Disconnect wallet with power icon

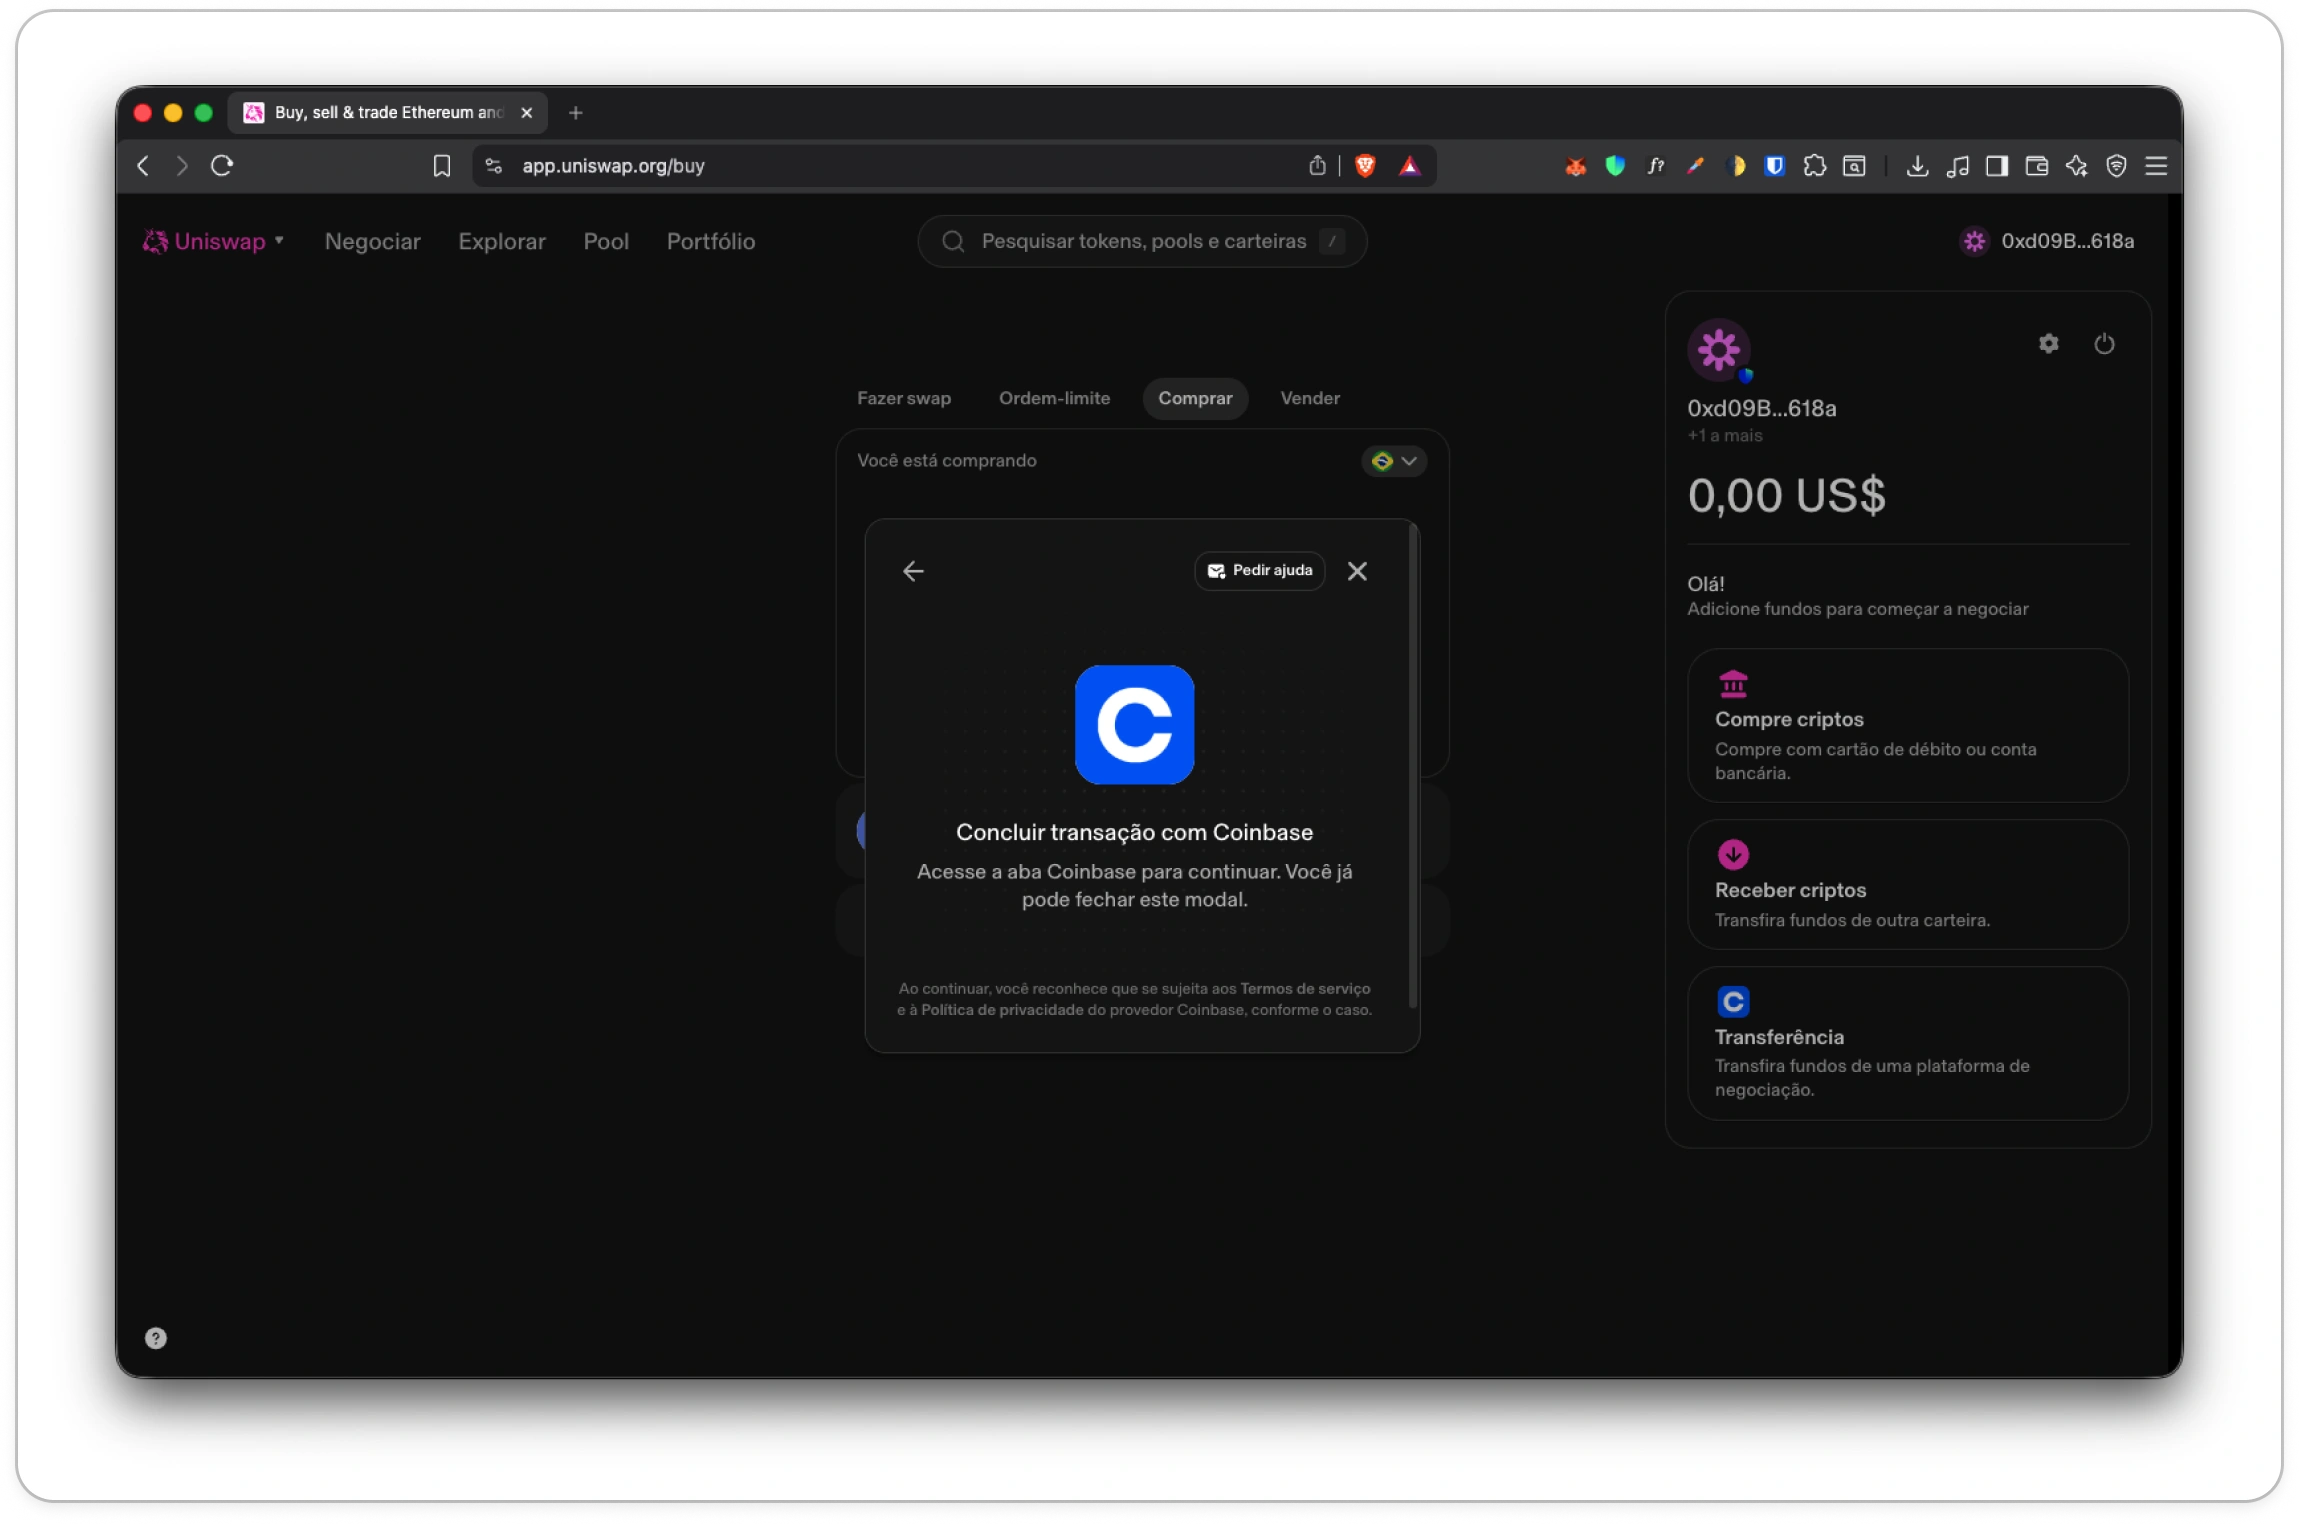[2104, 344]
